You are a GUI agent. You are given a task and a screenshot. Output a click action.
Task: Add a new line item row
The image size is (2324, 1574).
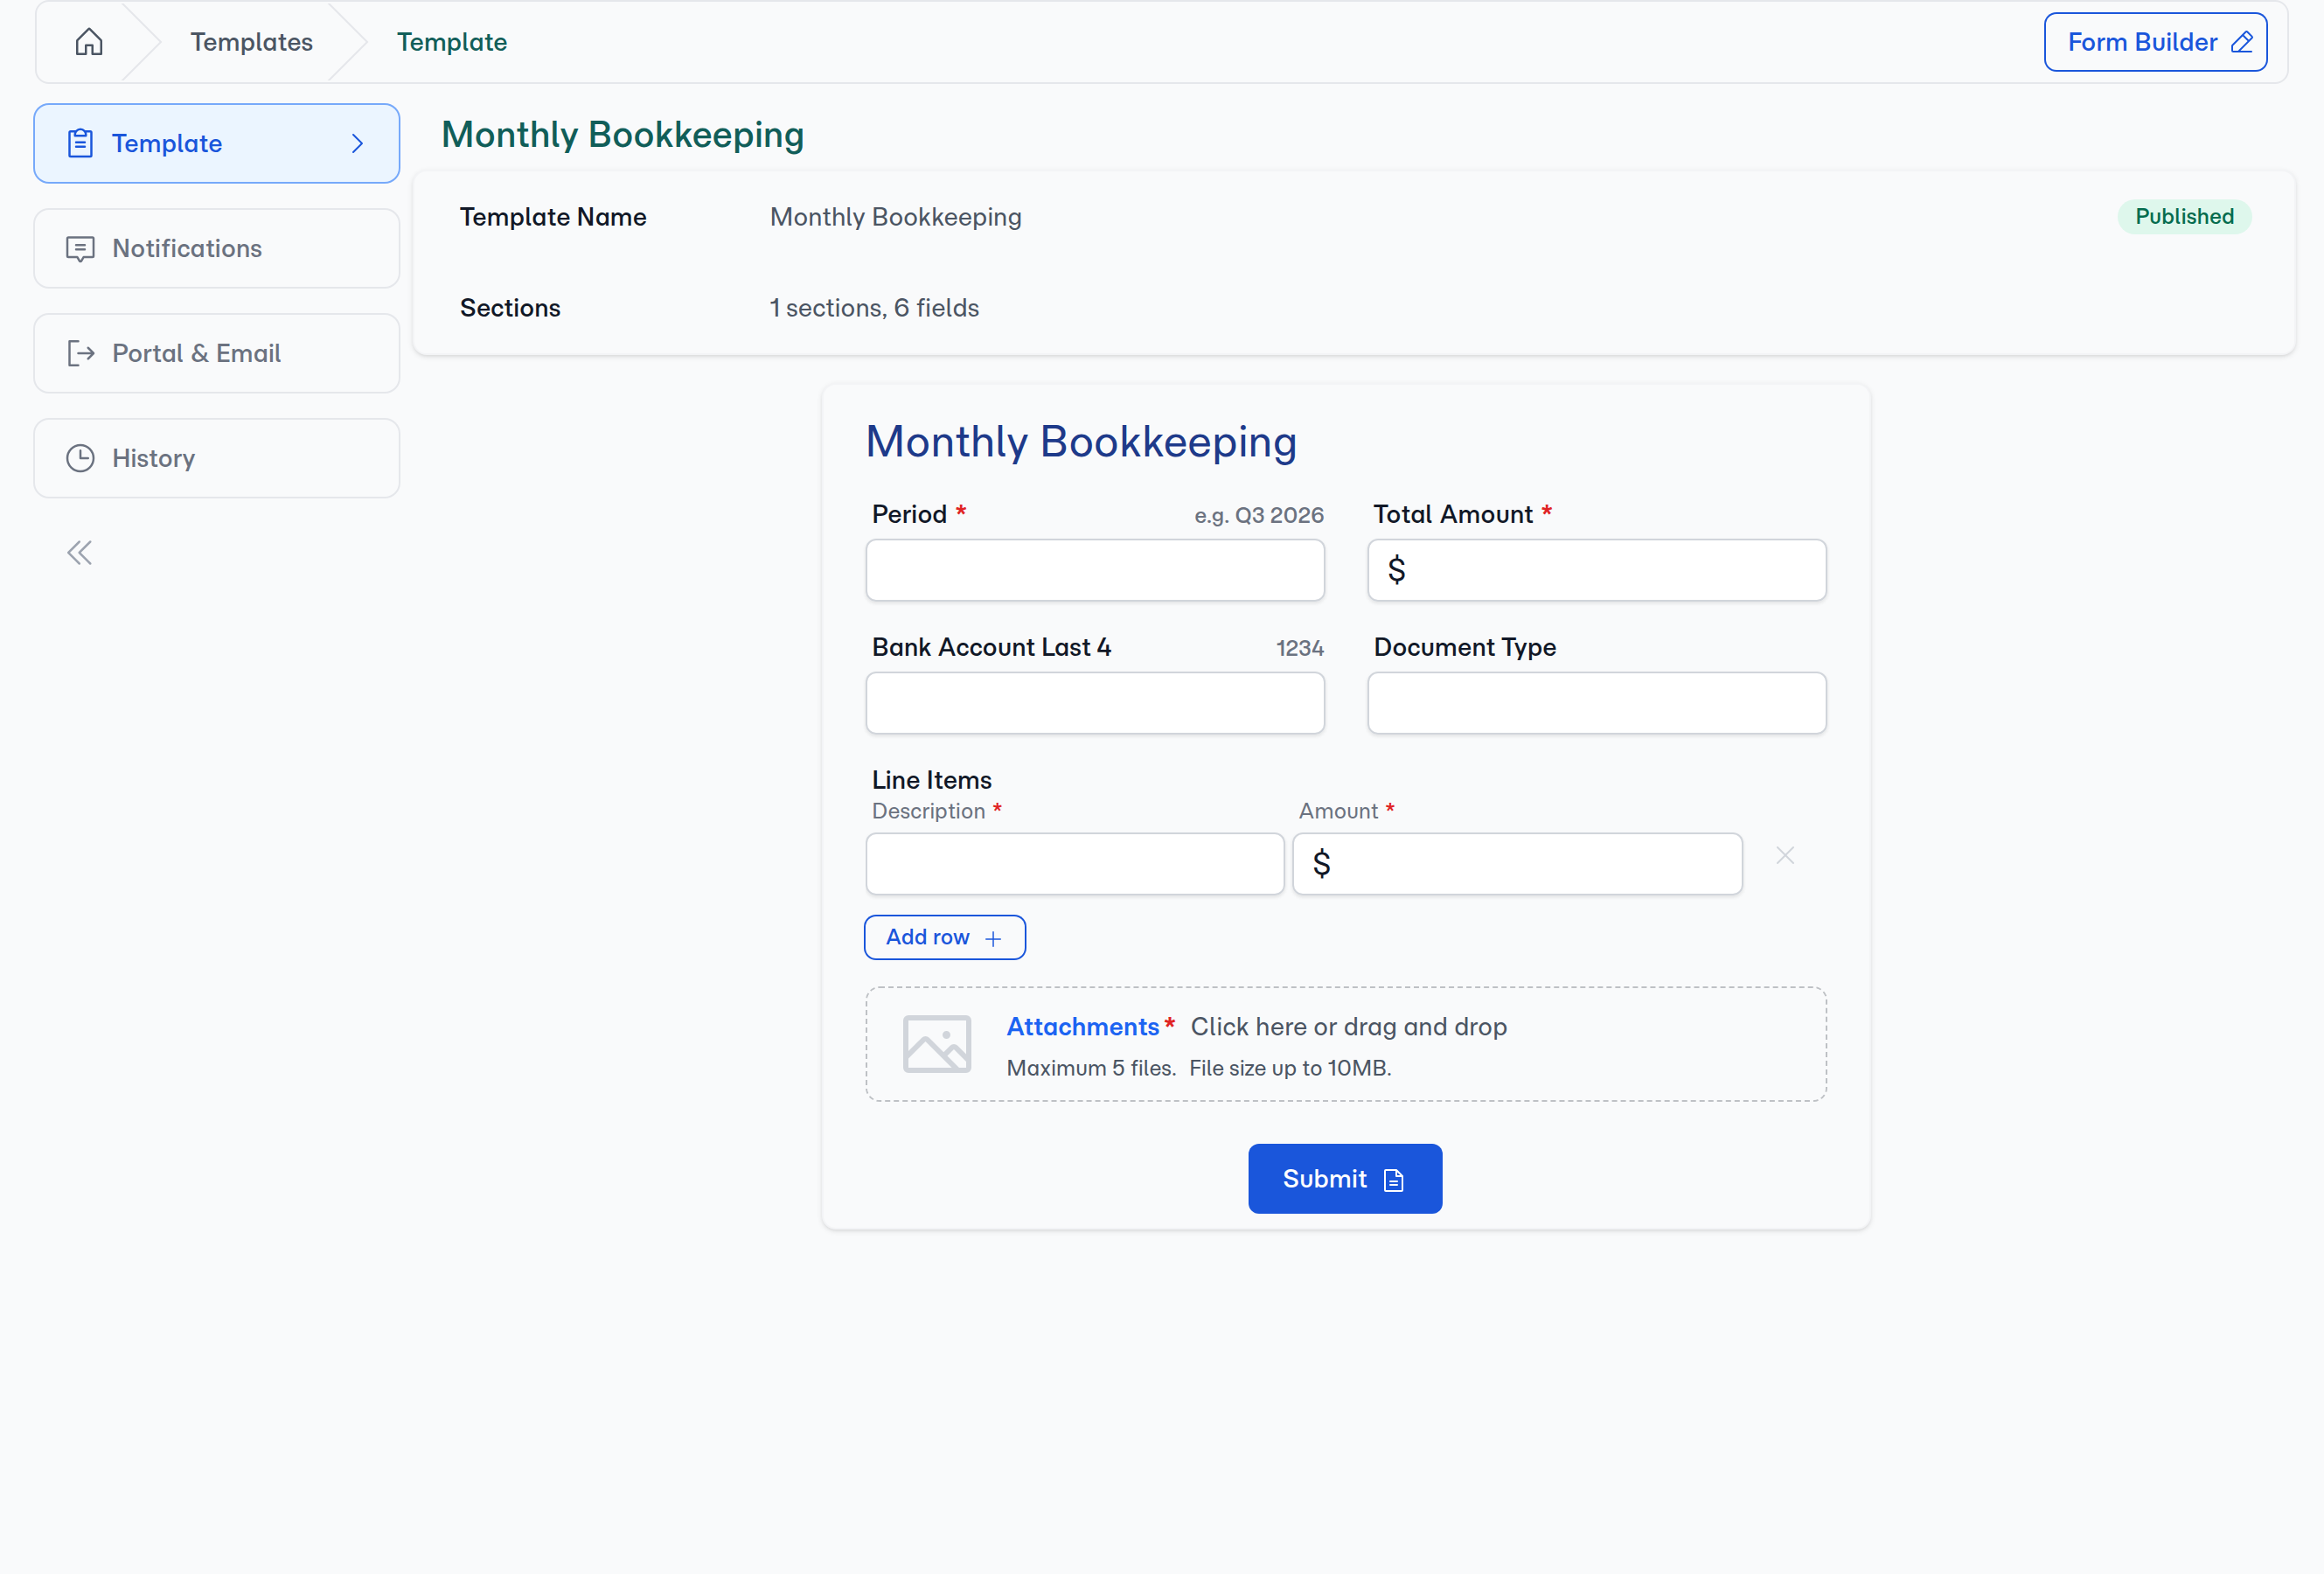tap(944, 937)
